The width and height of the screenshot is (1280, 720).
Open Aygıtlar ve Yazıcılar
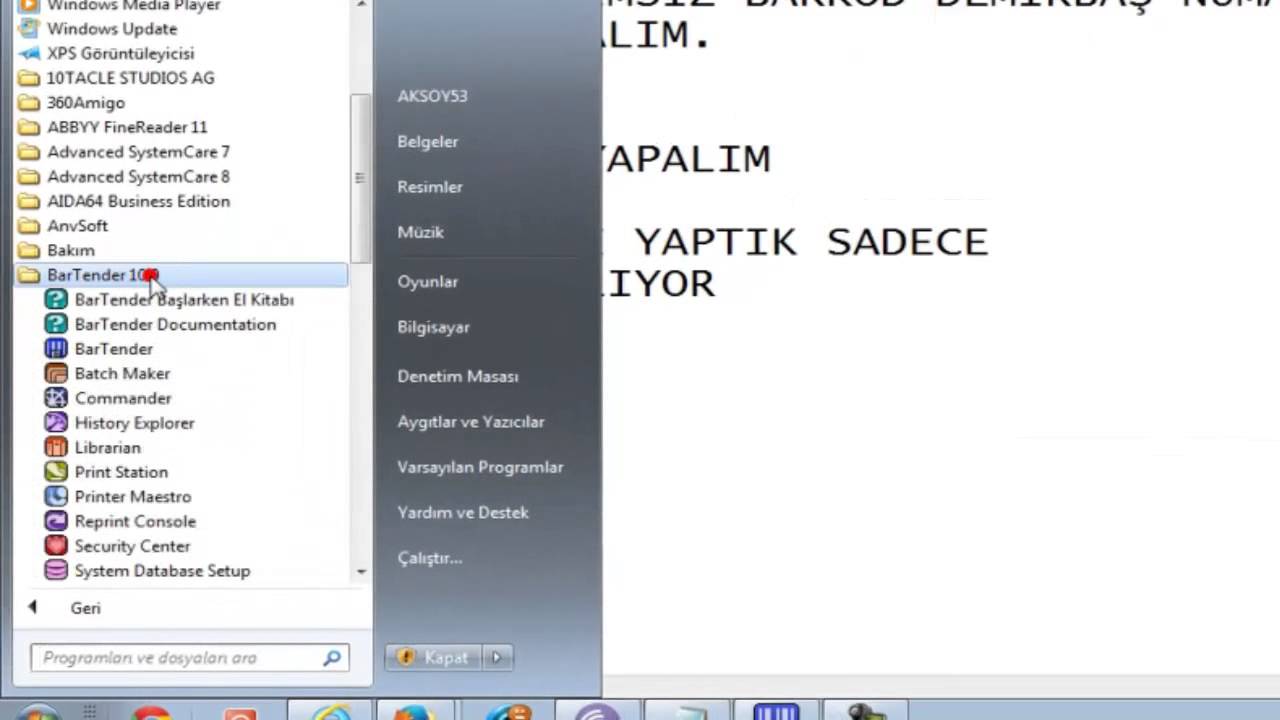pyautogui.click(x=471, y=422)
